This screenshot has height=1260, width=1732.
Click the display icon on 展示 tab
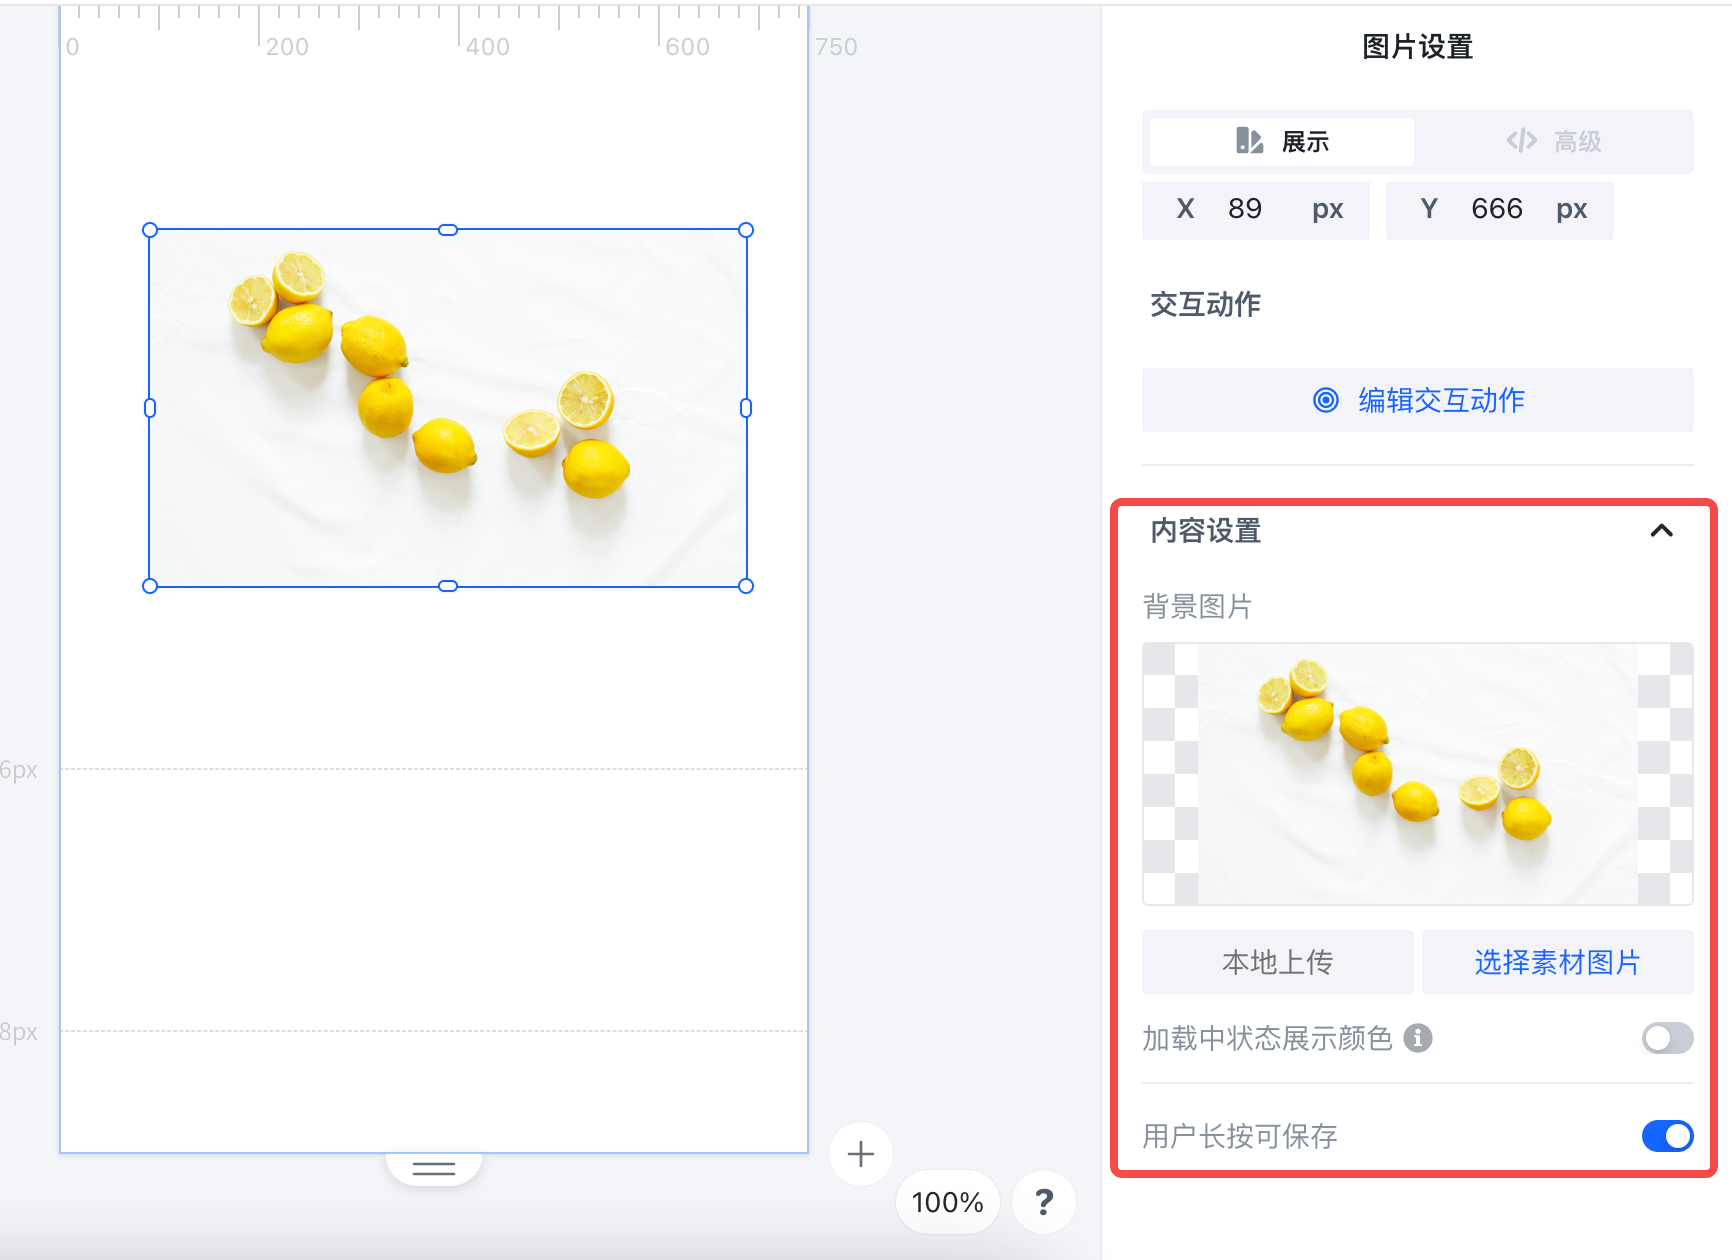coord(1249,141)
